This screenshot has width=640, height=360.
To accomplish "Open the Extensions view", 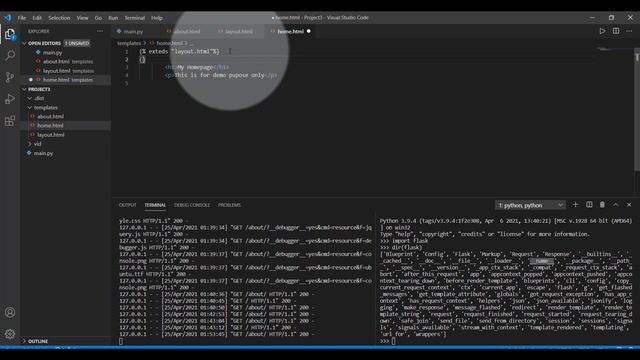I will click(x=10, y=121).
